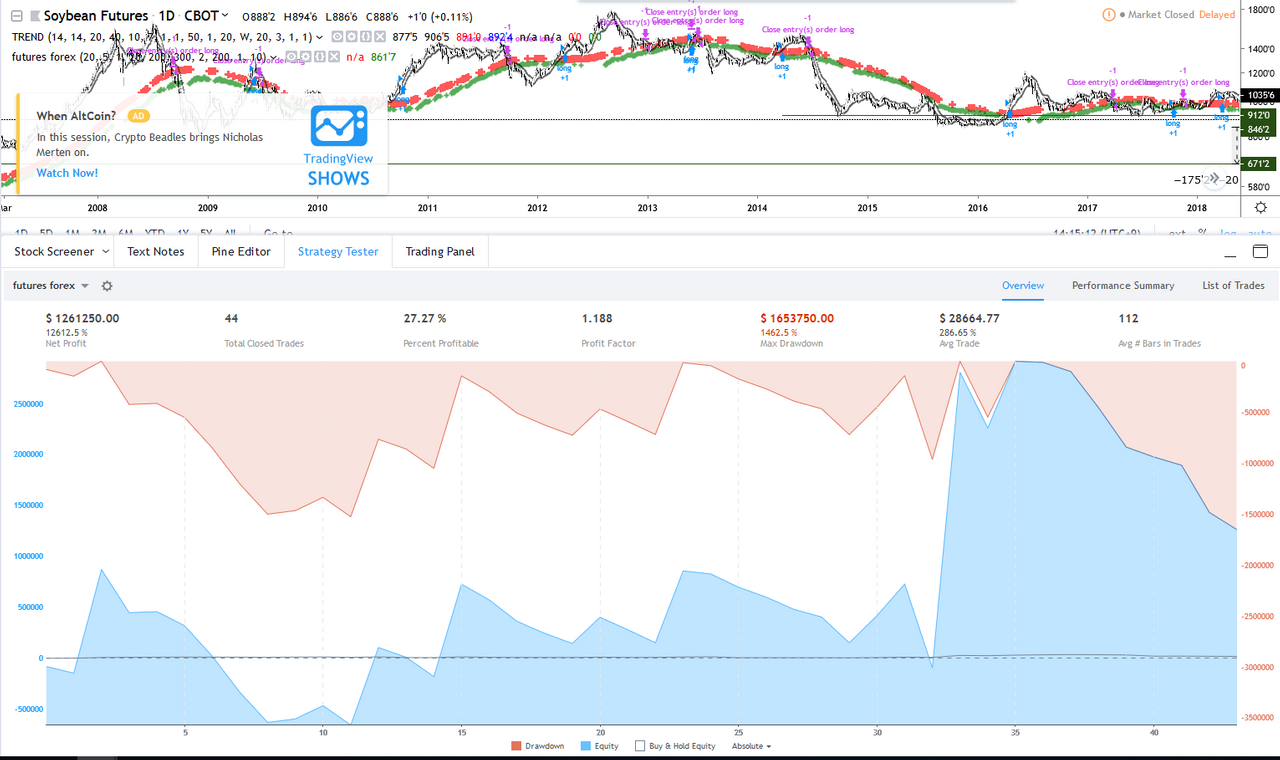Hide the TREND indicator using its eye icon
Image resolution: width=1280 pixels, height=760 pixels.
337,37
